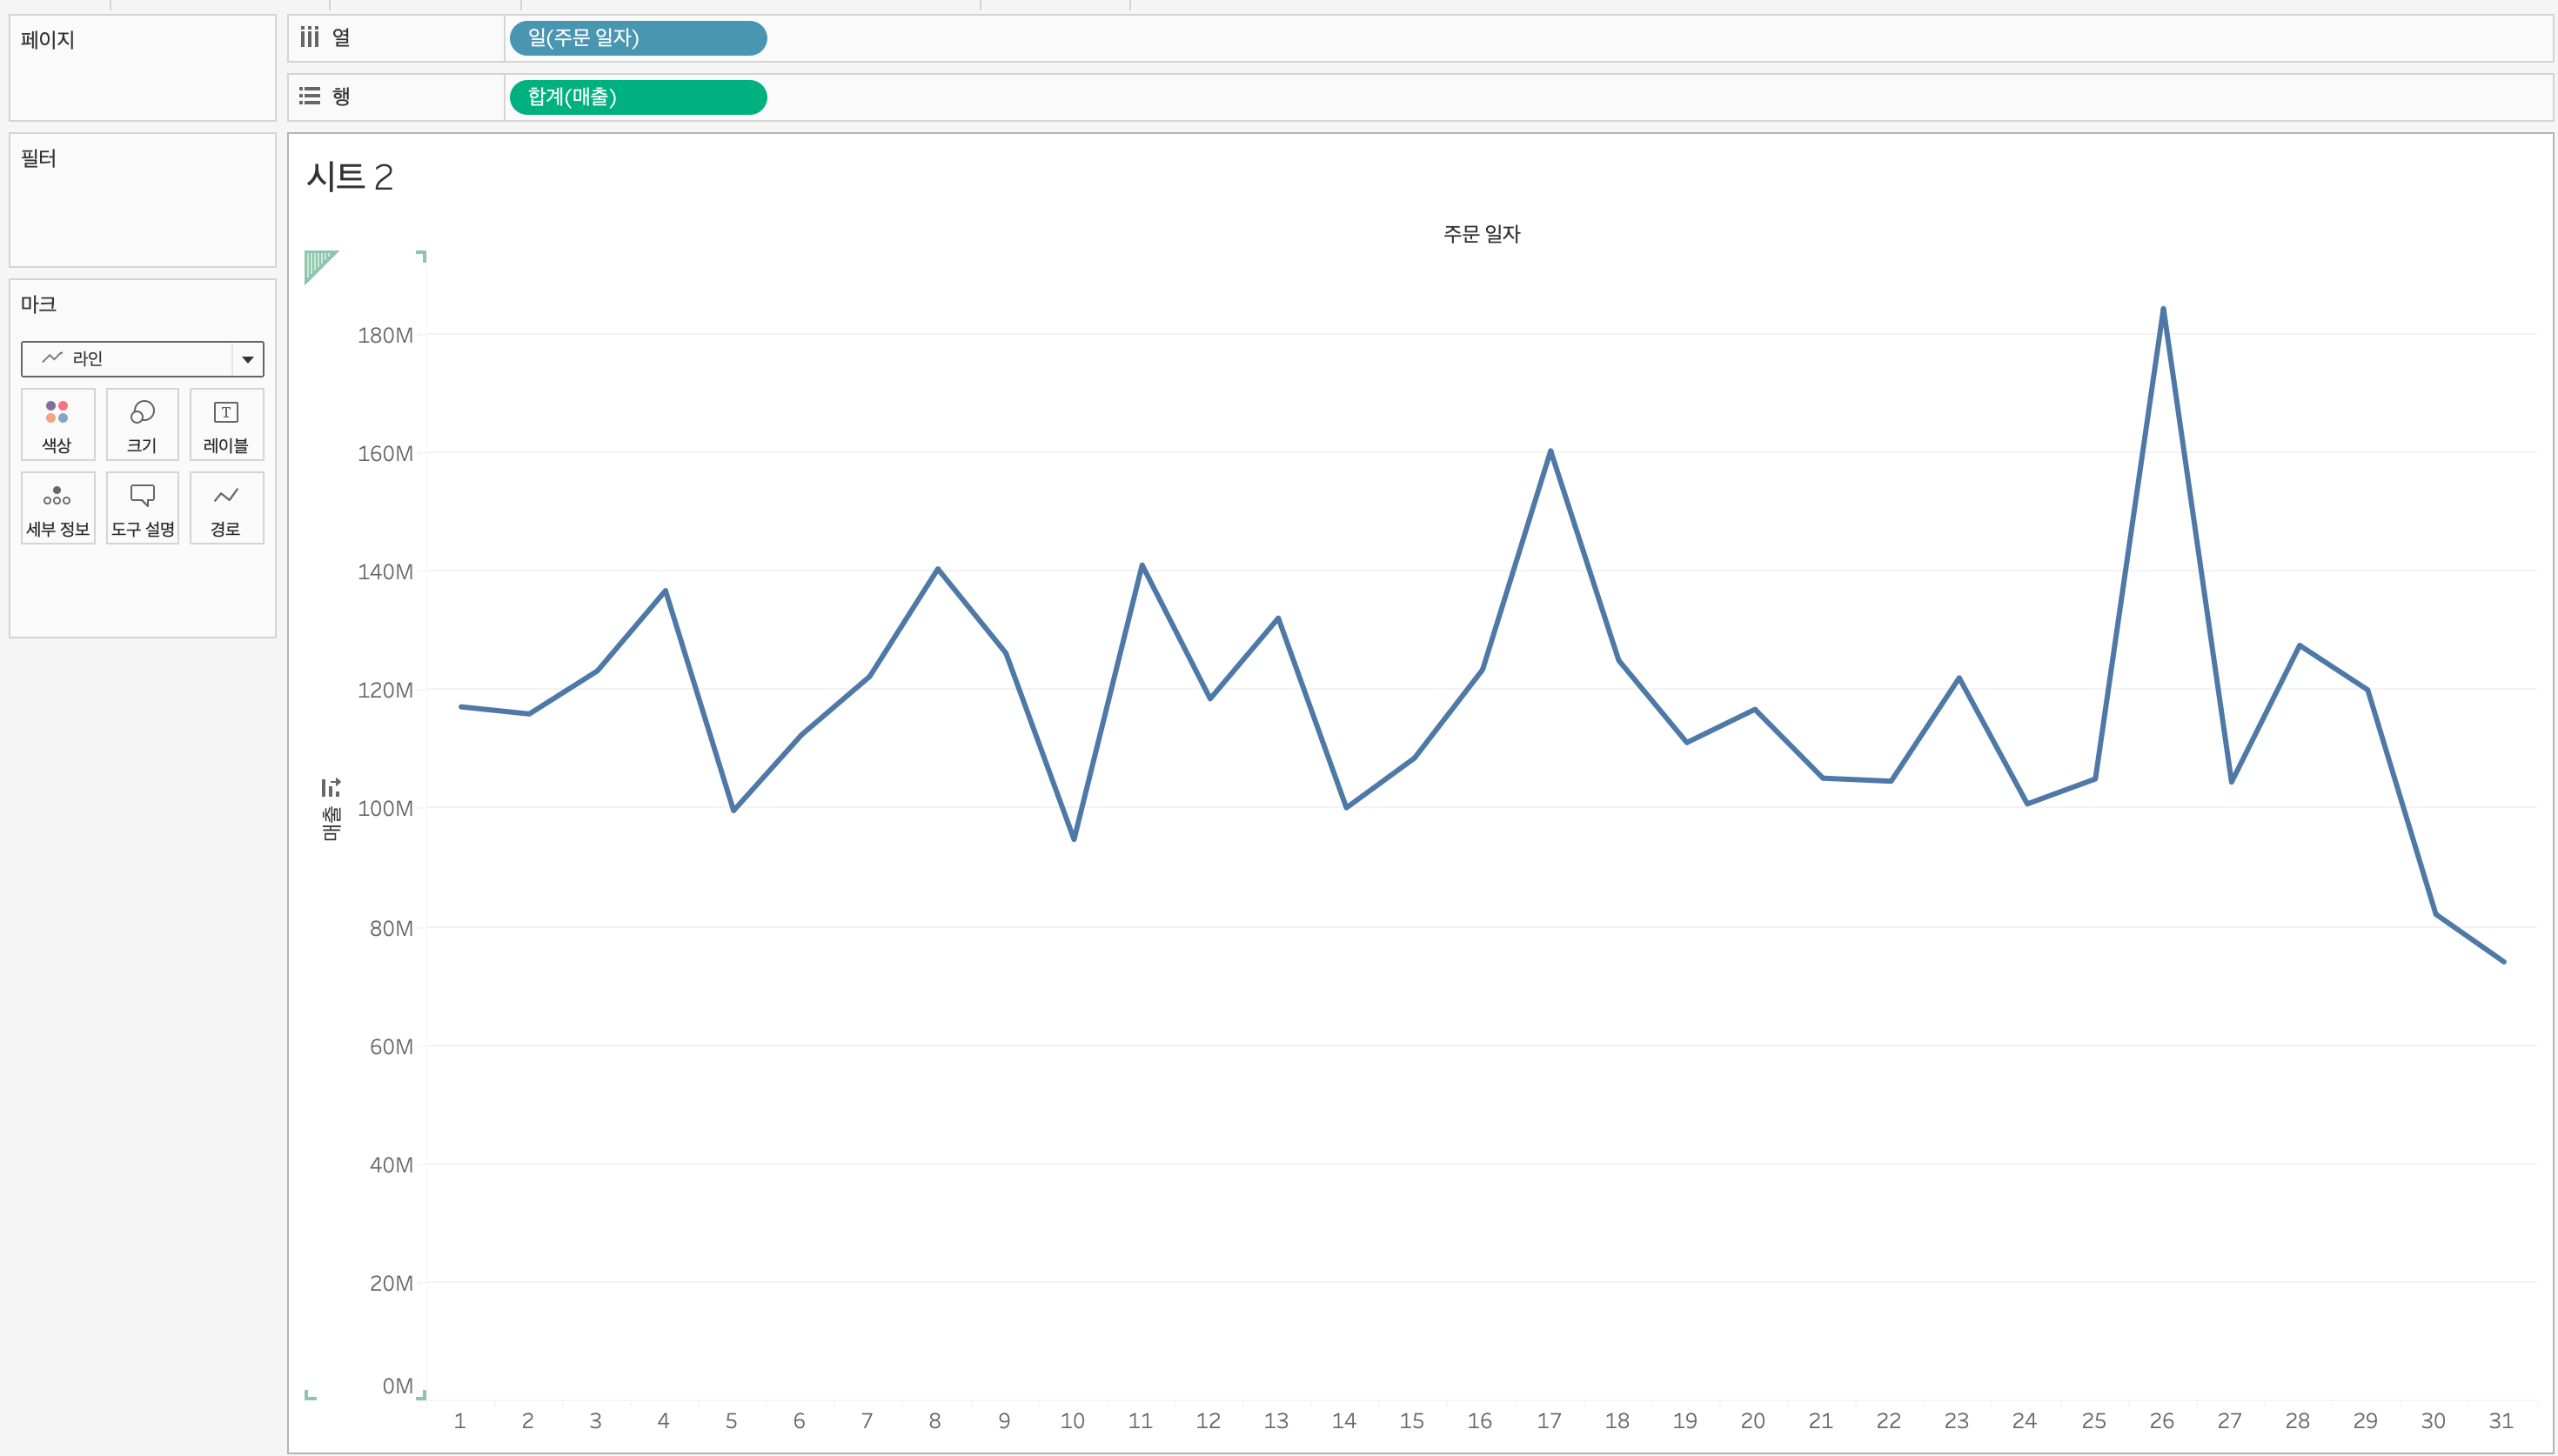Click the 시트 2 sheet title
Viewport: 2558px width, 1456px height.
tap(349, 177)
